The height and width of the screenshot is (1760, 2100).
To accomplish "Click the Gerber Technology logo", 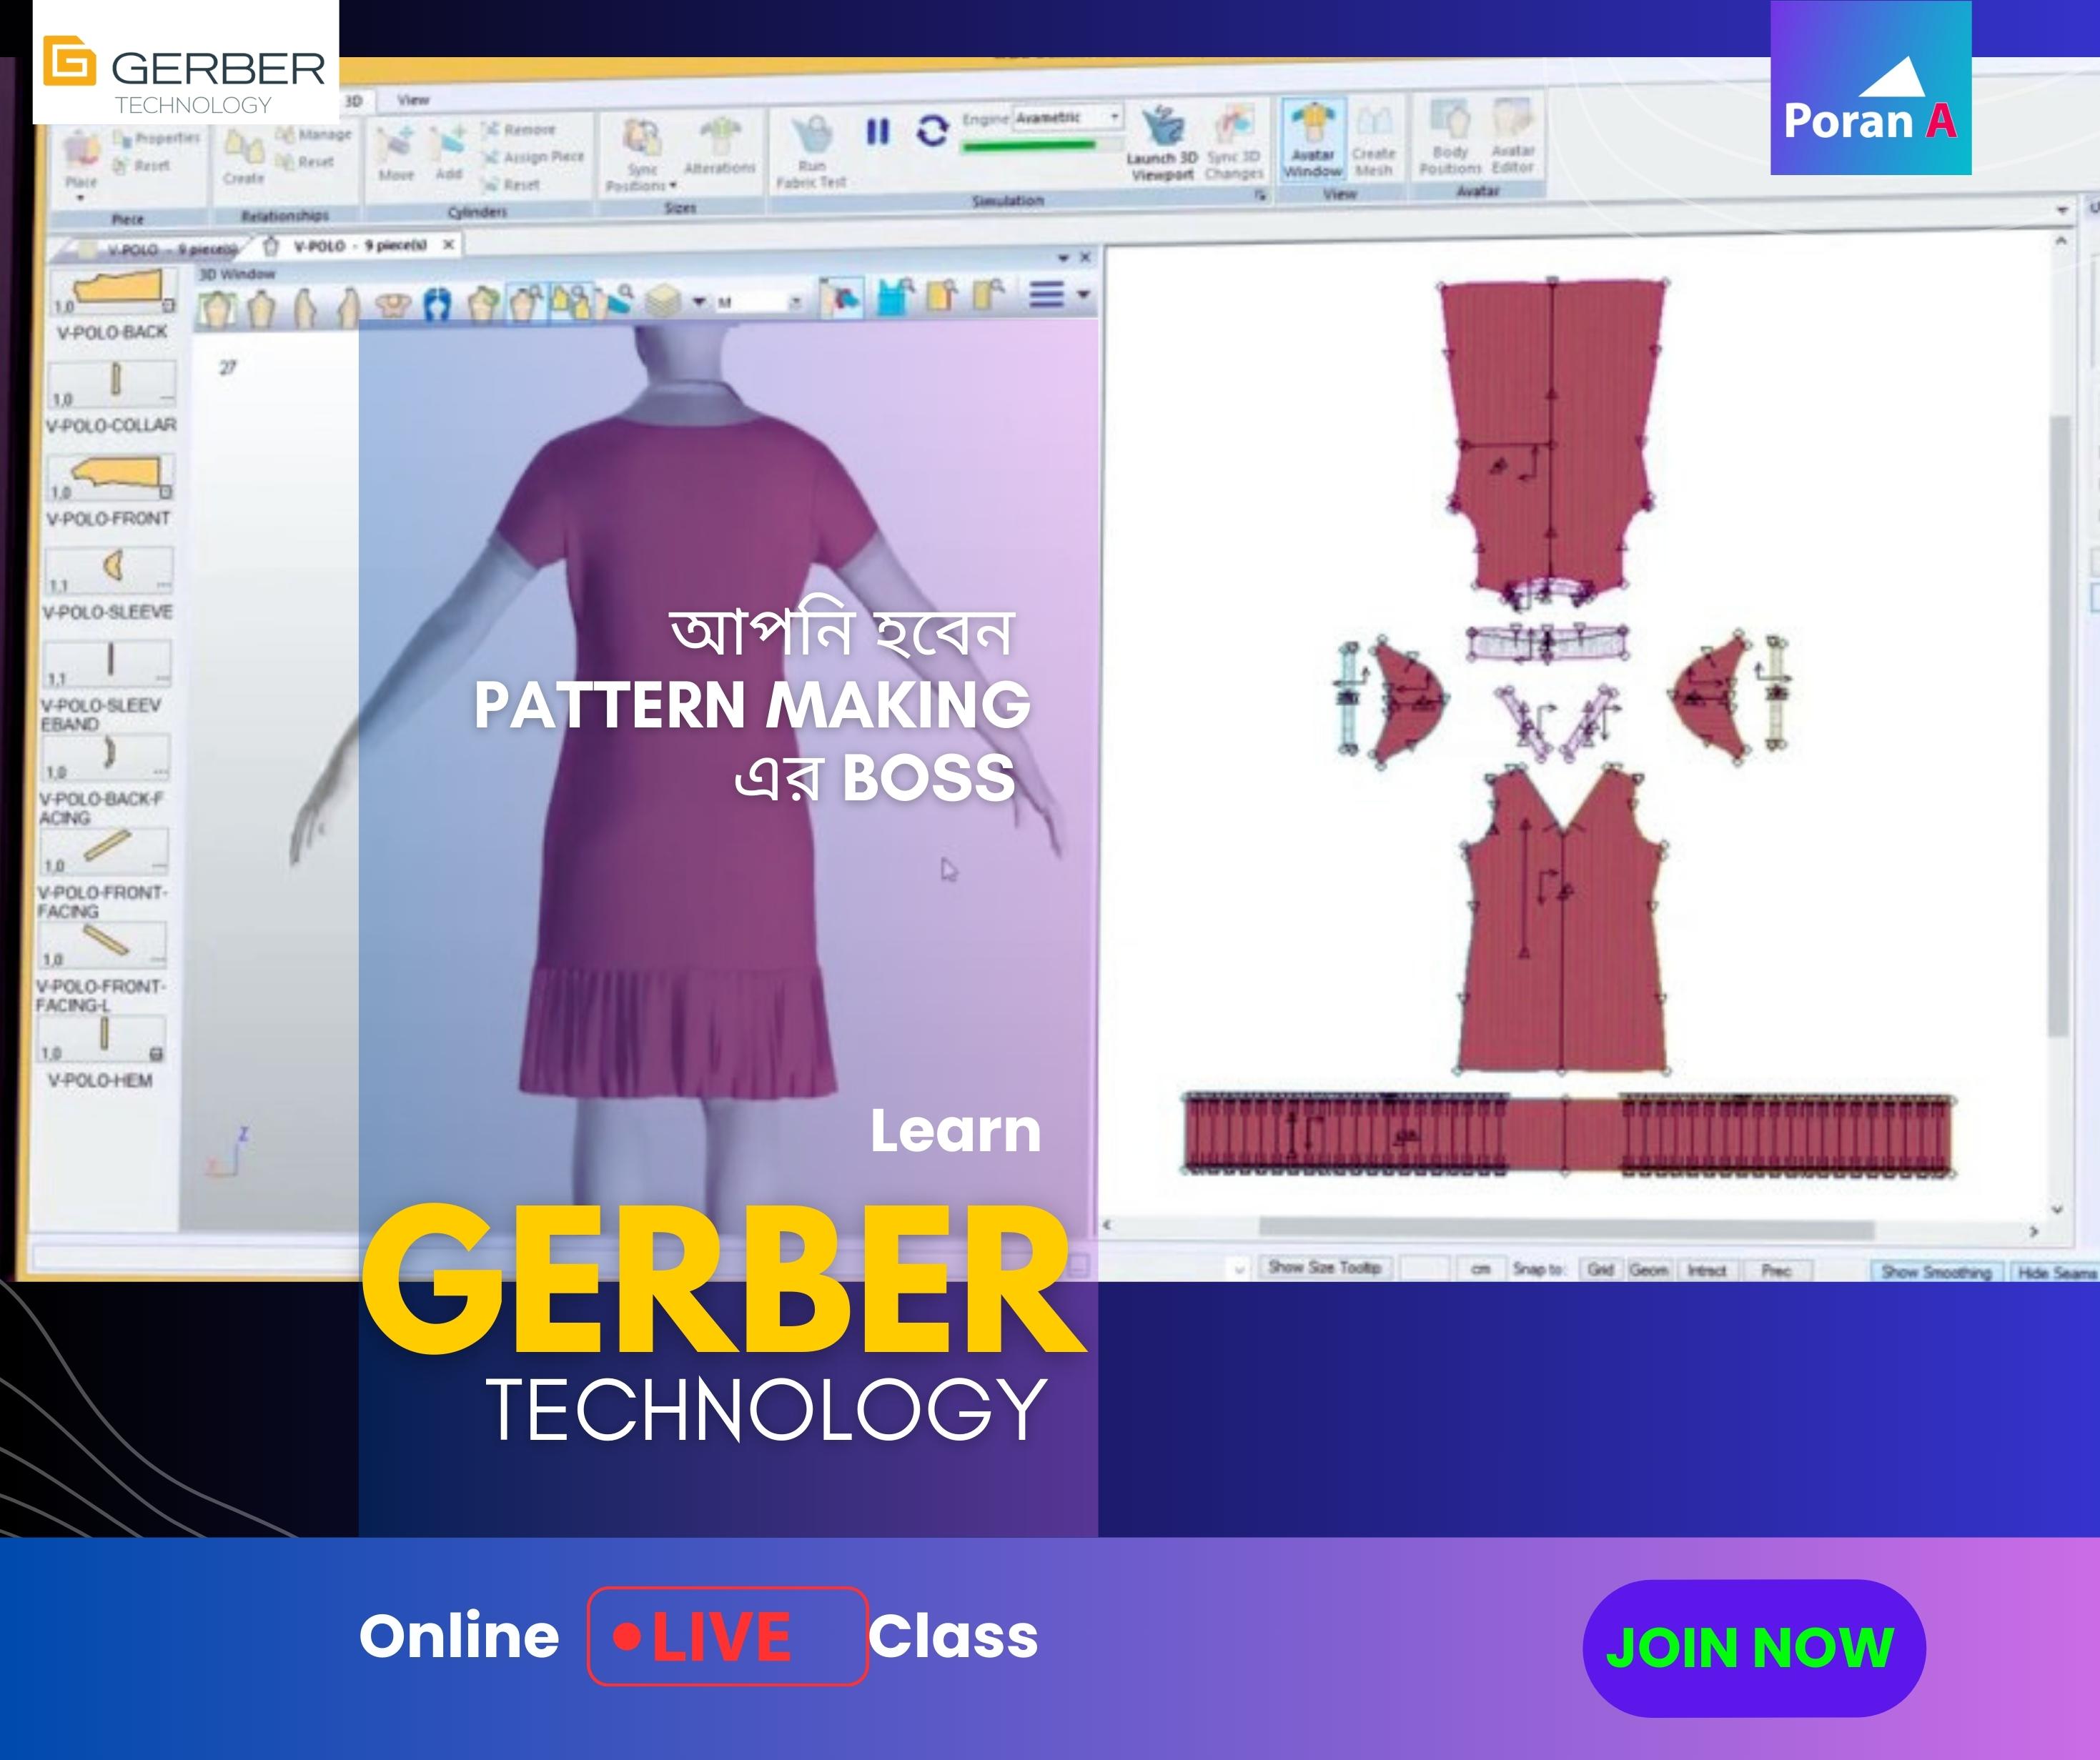I will click(x=186, y=62).
